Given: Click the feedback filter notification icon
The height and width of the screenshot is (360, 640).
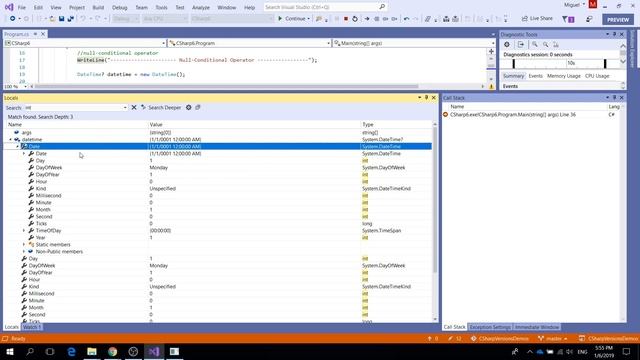Looking at the screenshot, I should click(x=568, y=19).
